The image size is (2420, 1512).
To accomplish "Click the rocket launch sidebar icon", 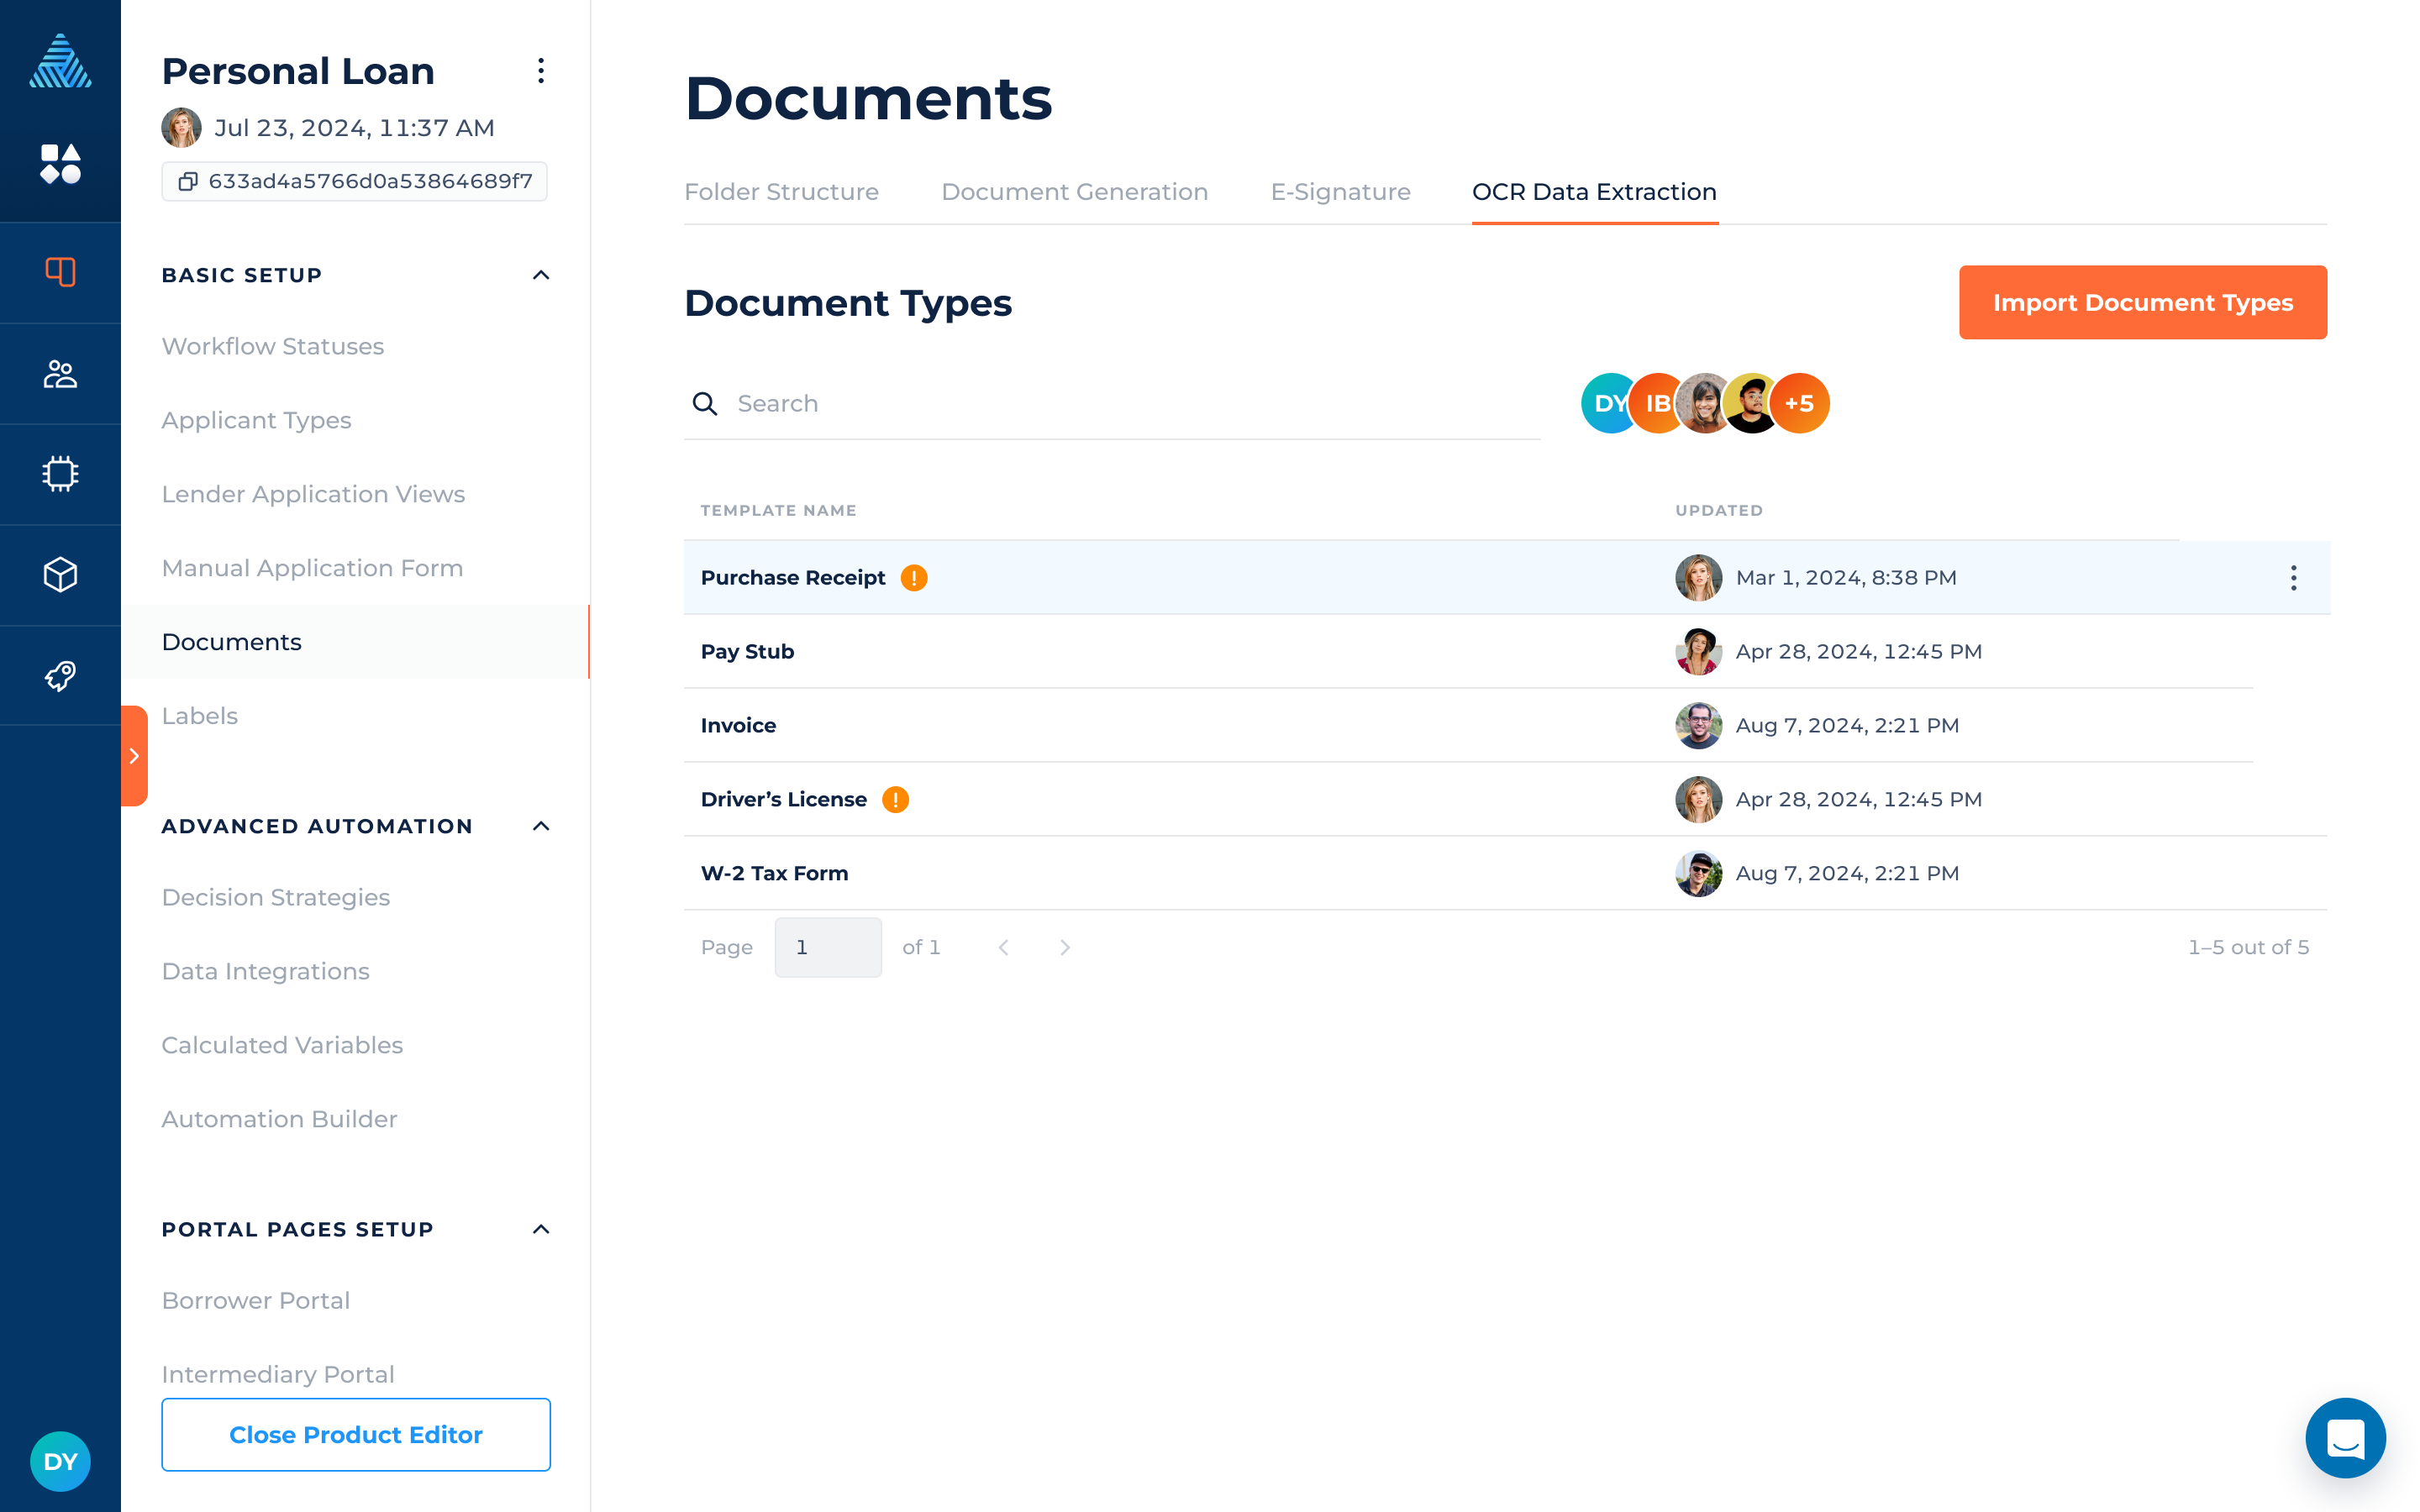I will tap(60, 676).
